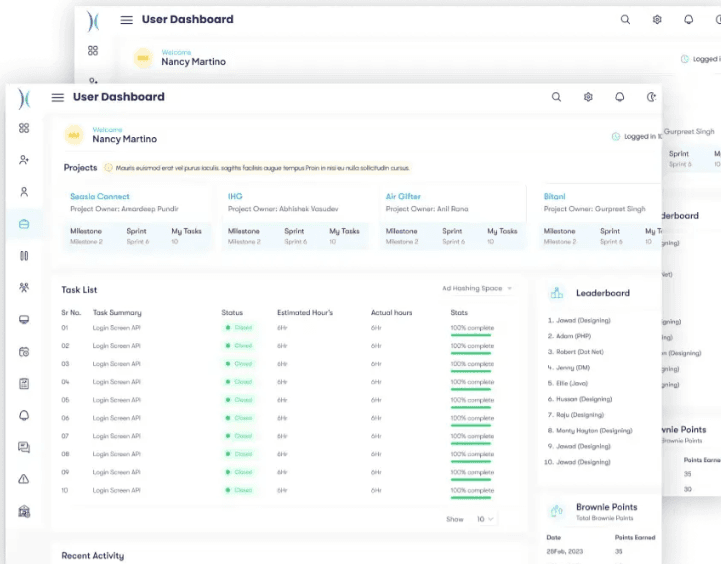The height and width of the screenshot is (564, 721).
Task: Expand the Ad Hashing Space dropdown
Action: (x=477, y=288)
